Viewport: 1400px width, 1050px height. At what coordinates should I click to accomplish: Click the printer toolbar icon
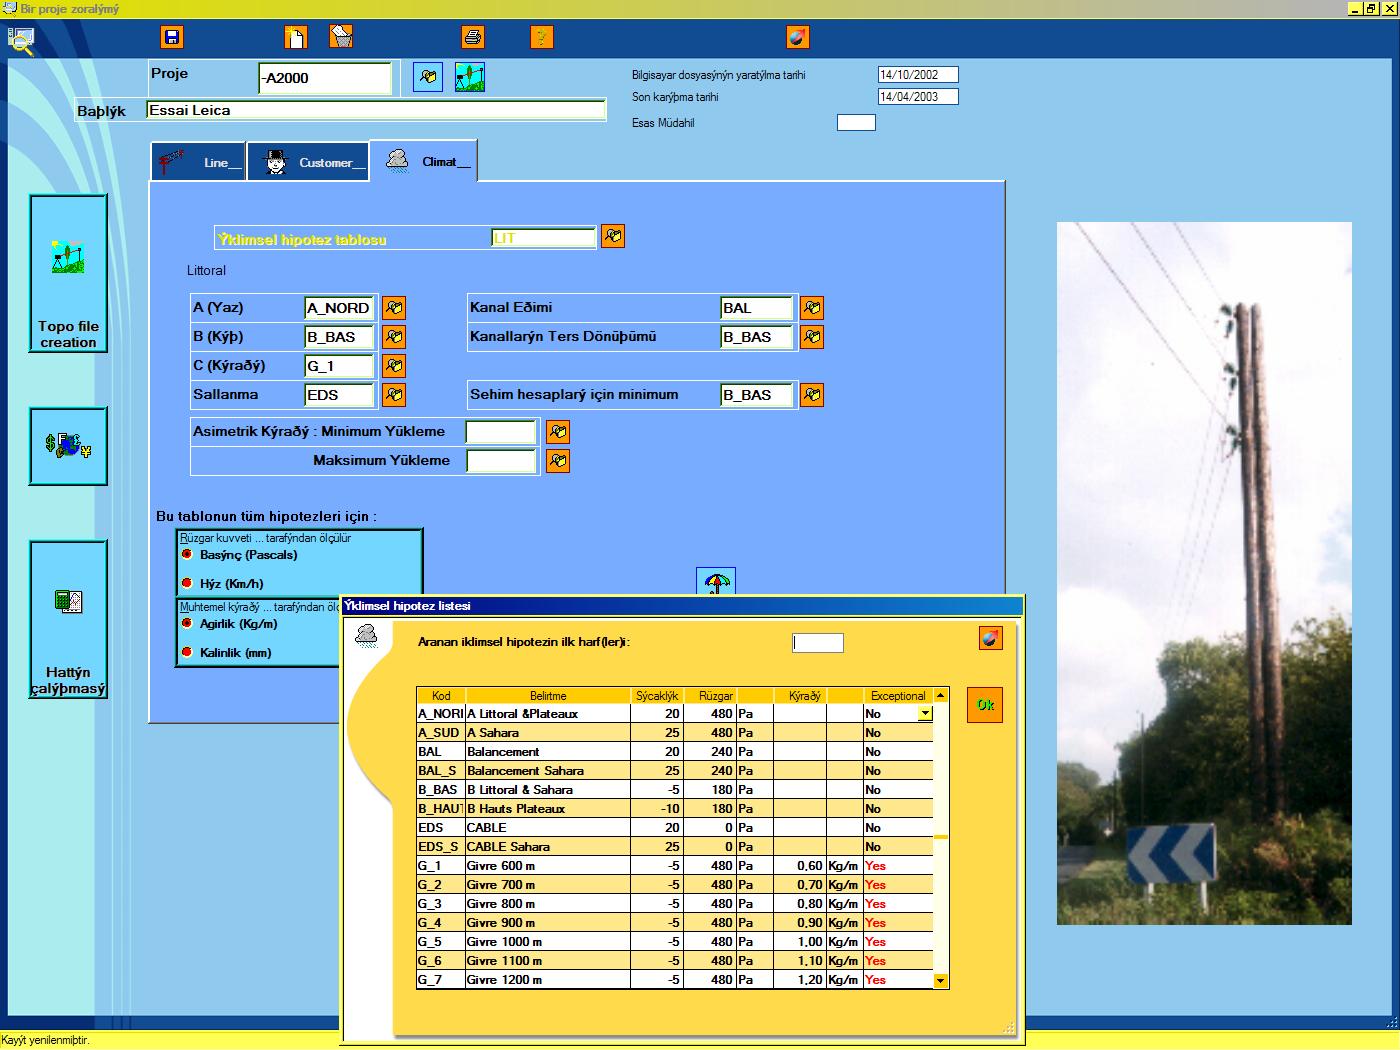click(473, 38)
